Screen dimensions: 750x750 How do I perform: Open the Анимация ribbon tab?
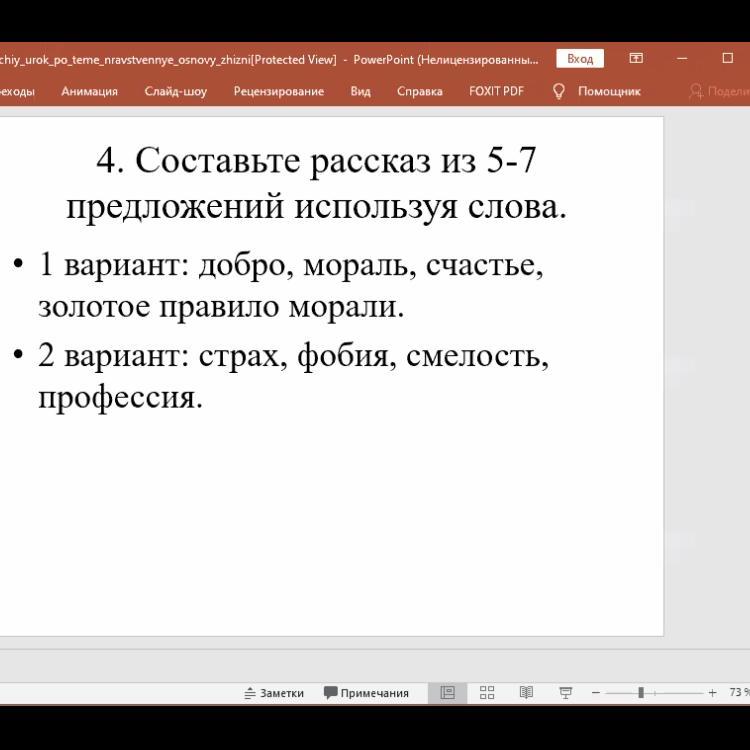point(89,91)
